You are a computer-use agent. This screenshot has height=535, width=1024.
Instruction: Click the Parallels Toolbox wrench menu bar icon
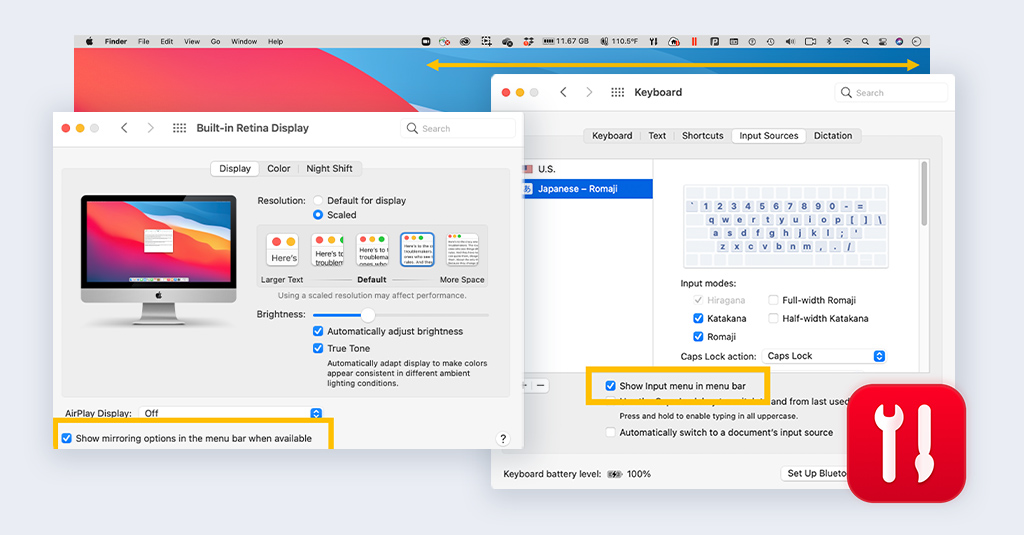(653, 41)
